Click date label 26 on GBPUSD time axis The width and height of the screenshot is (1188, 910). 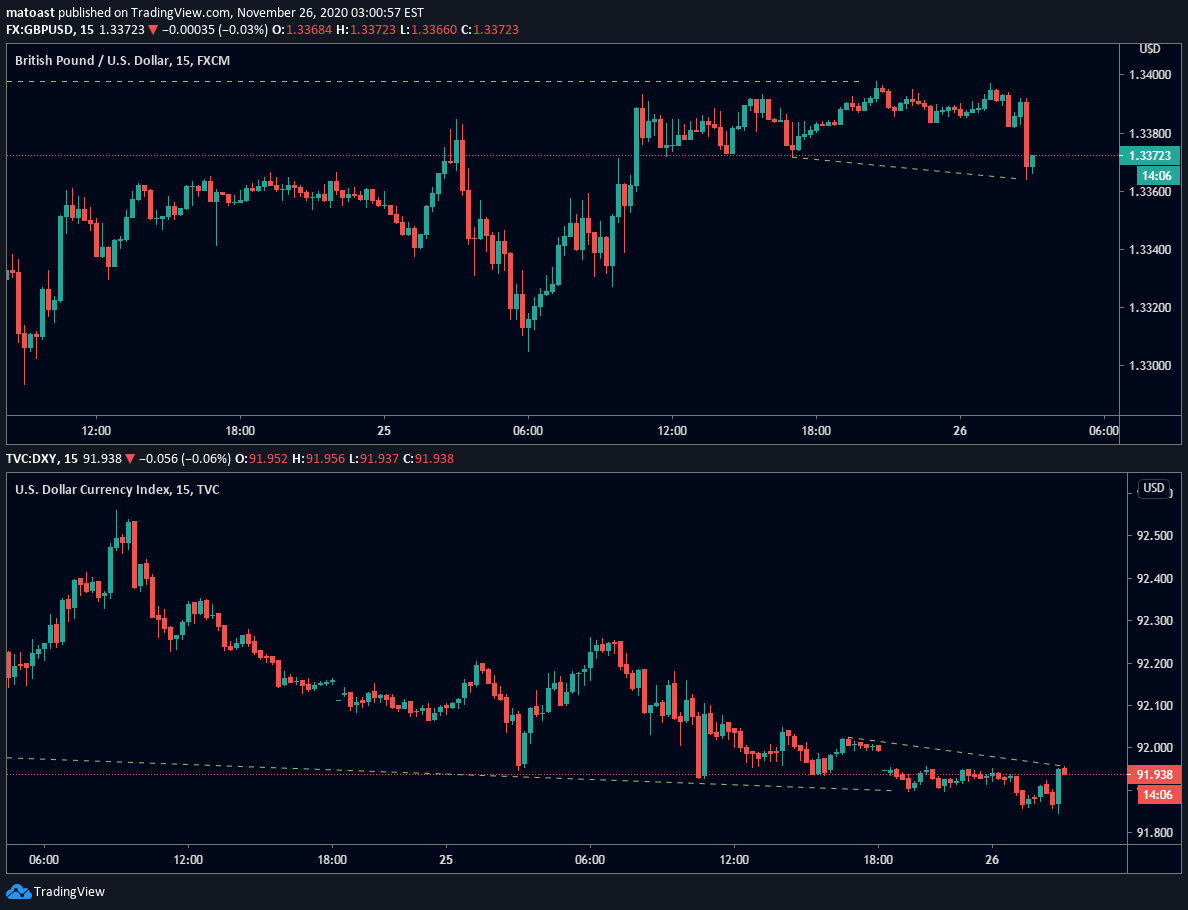pyautogui.click(x=960, y=431)
